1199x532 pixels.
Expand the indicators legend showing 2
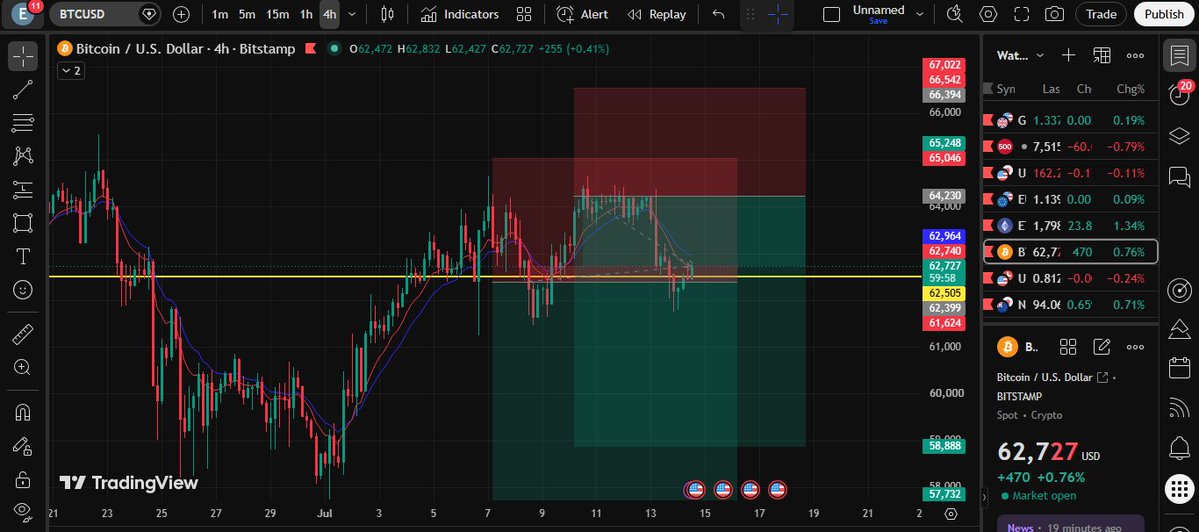tap(70, 70)
